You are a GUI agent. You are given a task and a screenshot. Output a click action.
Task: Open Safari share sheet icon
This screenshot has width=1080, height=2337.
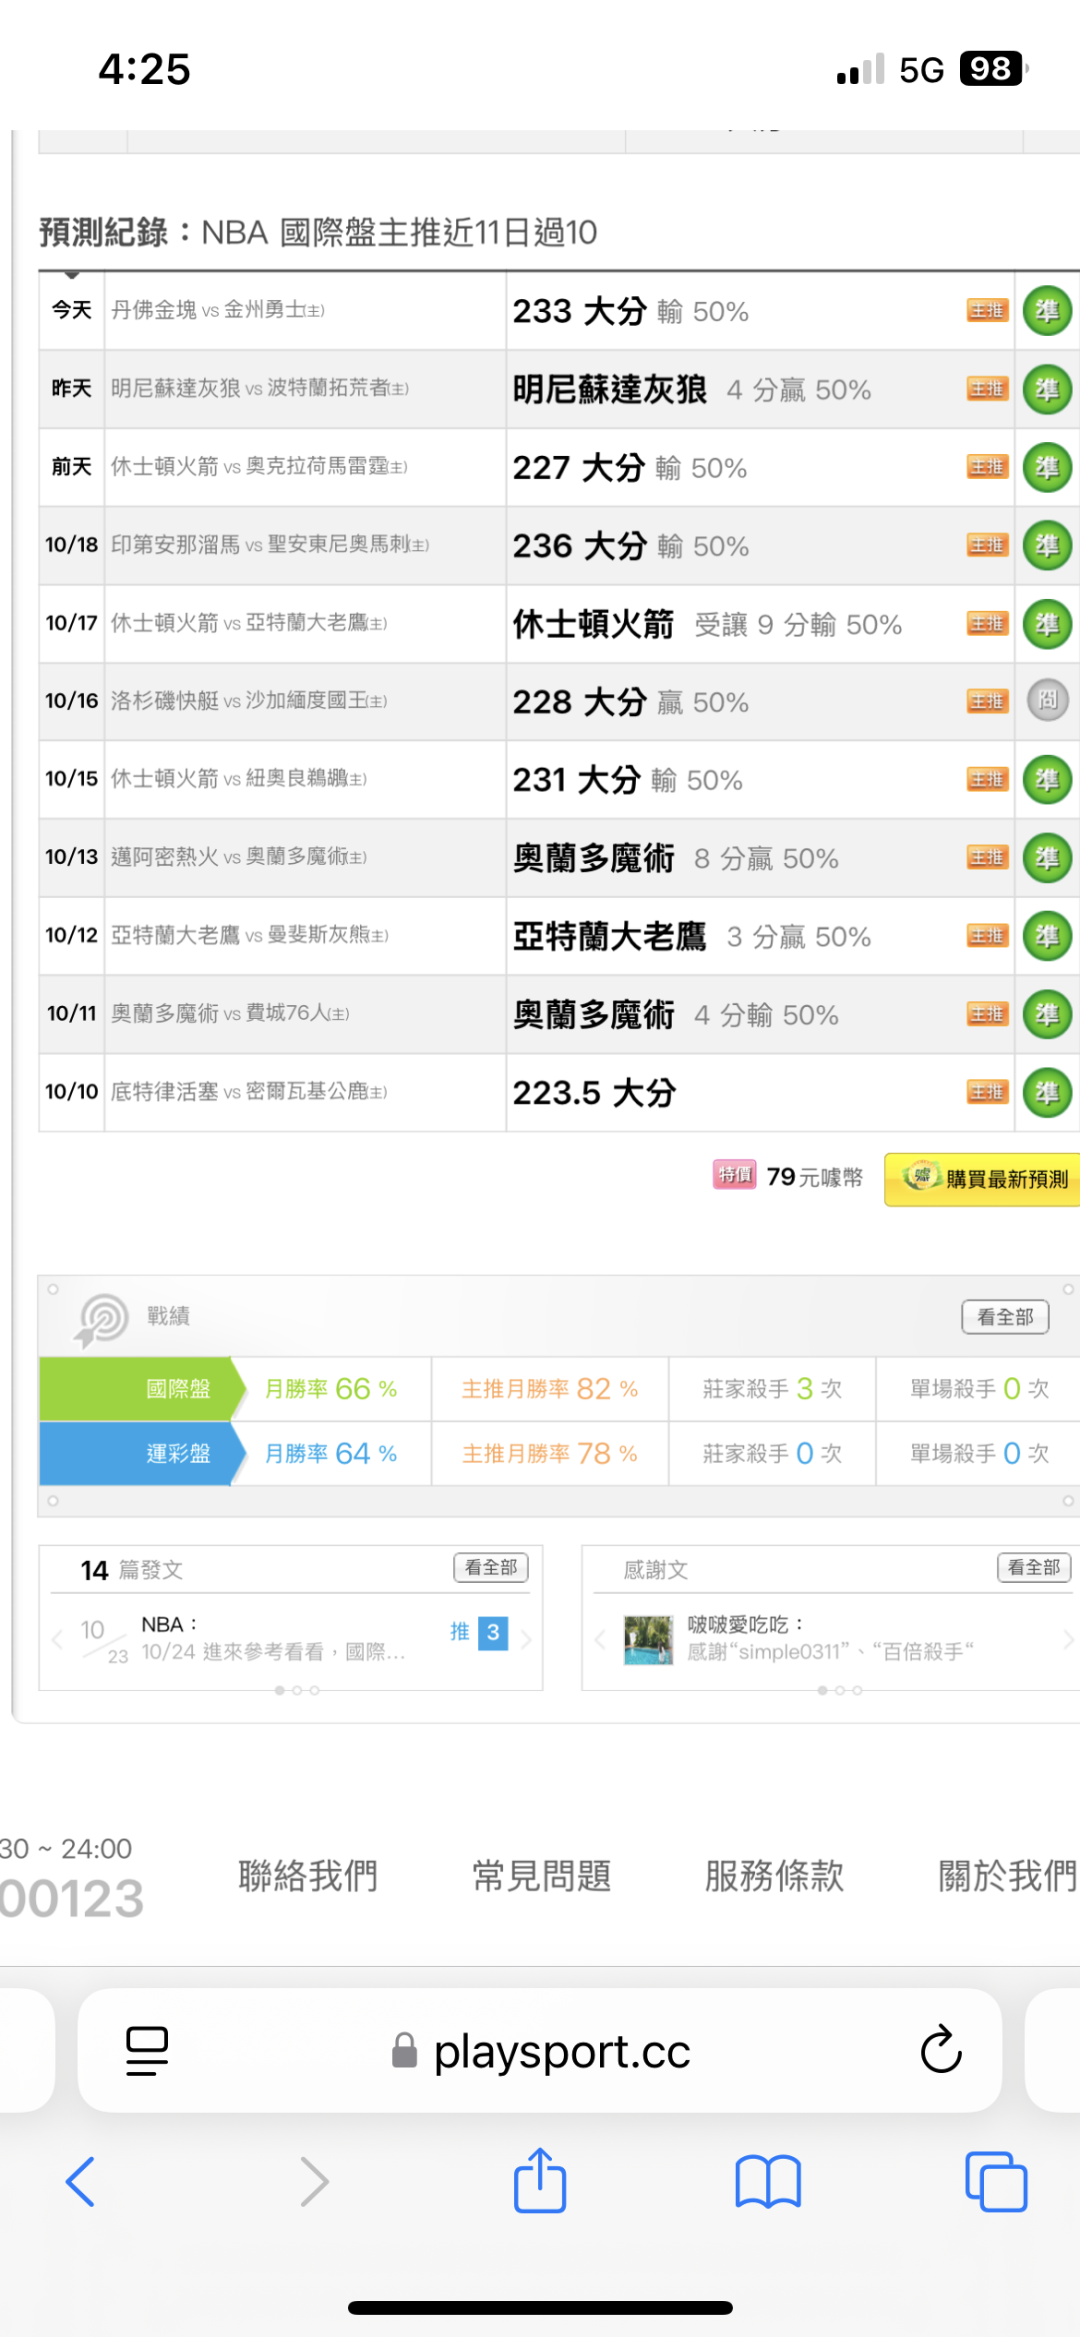[540, 2180]
